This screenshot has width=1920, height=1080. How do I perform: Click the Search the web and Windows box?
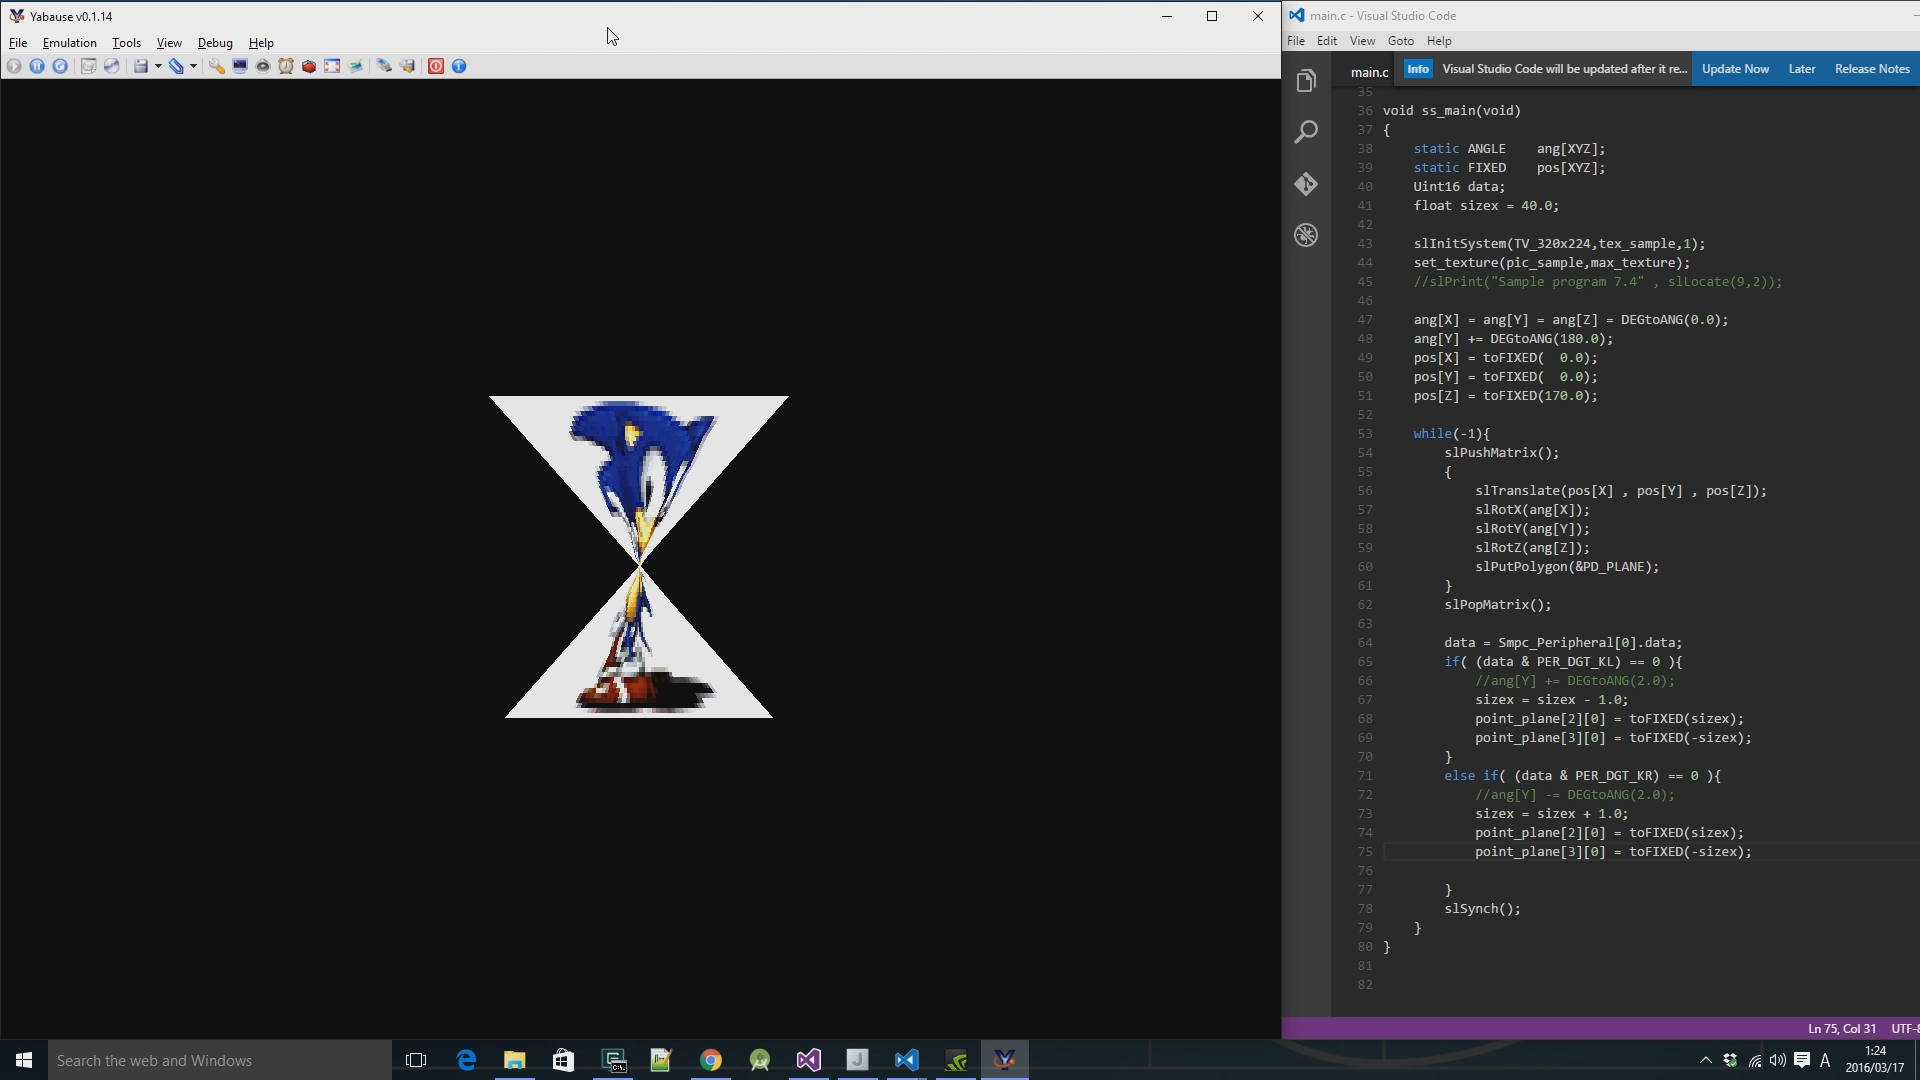pos(220,1060)
